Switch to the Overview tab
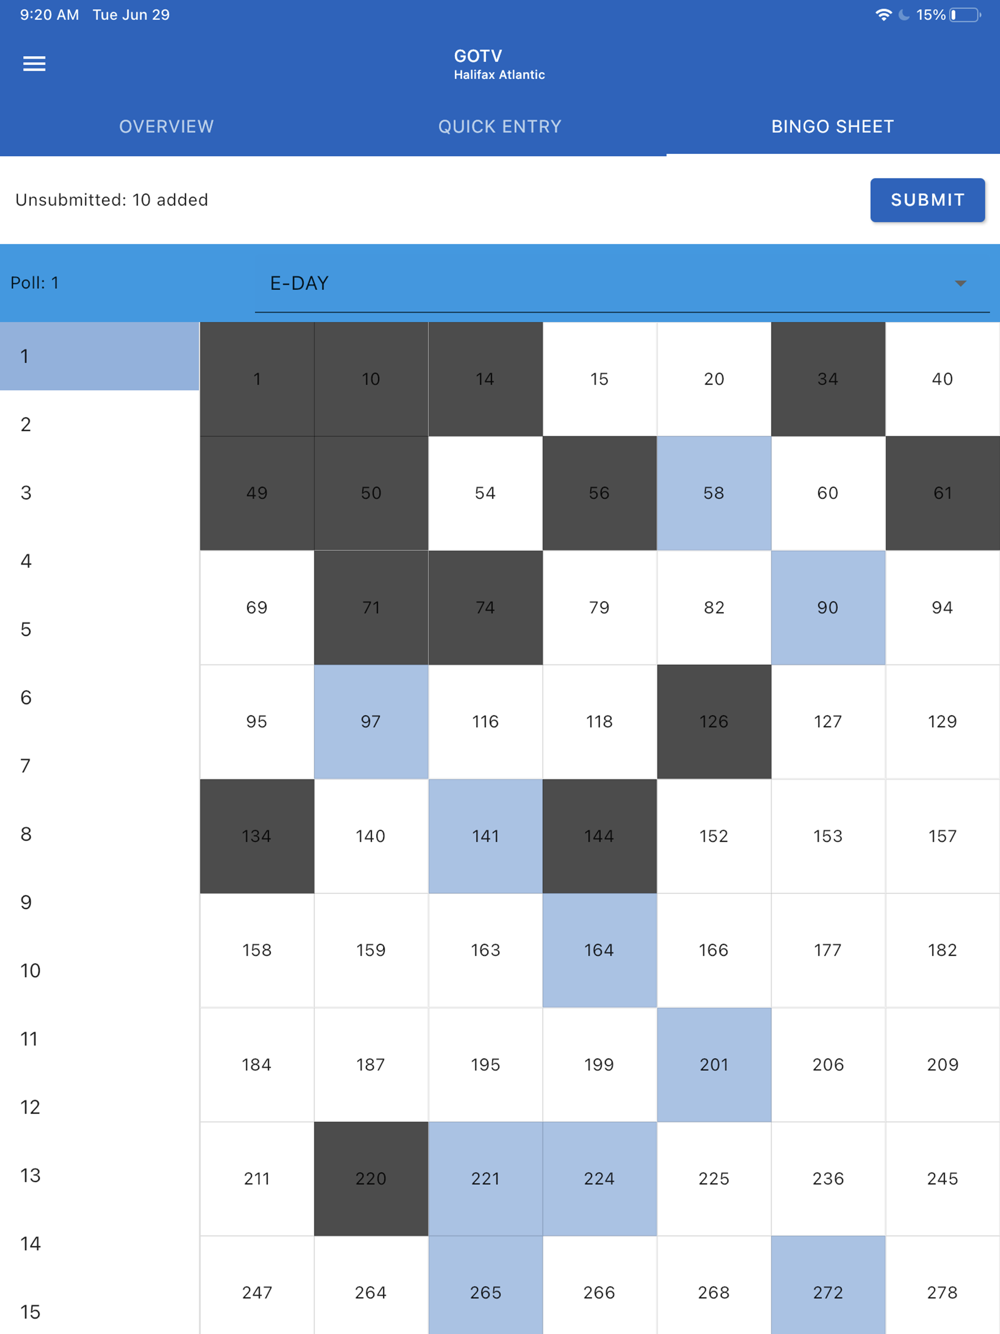1000x1334 pixels. click(x=166, y=127)
